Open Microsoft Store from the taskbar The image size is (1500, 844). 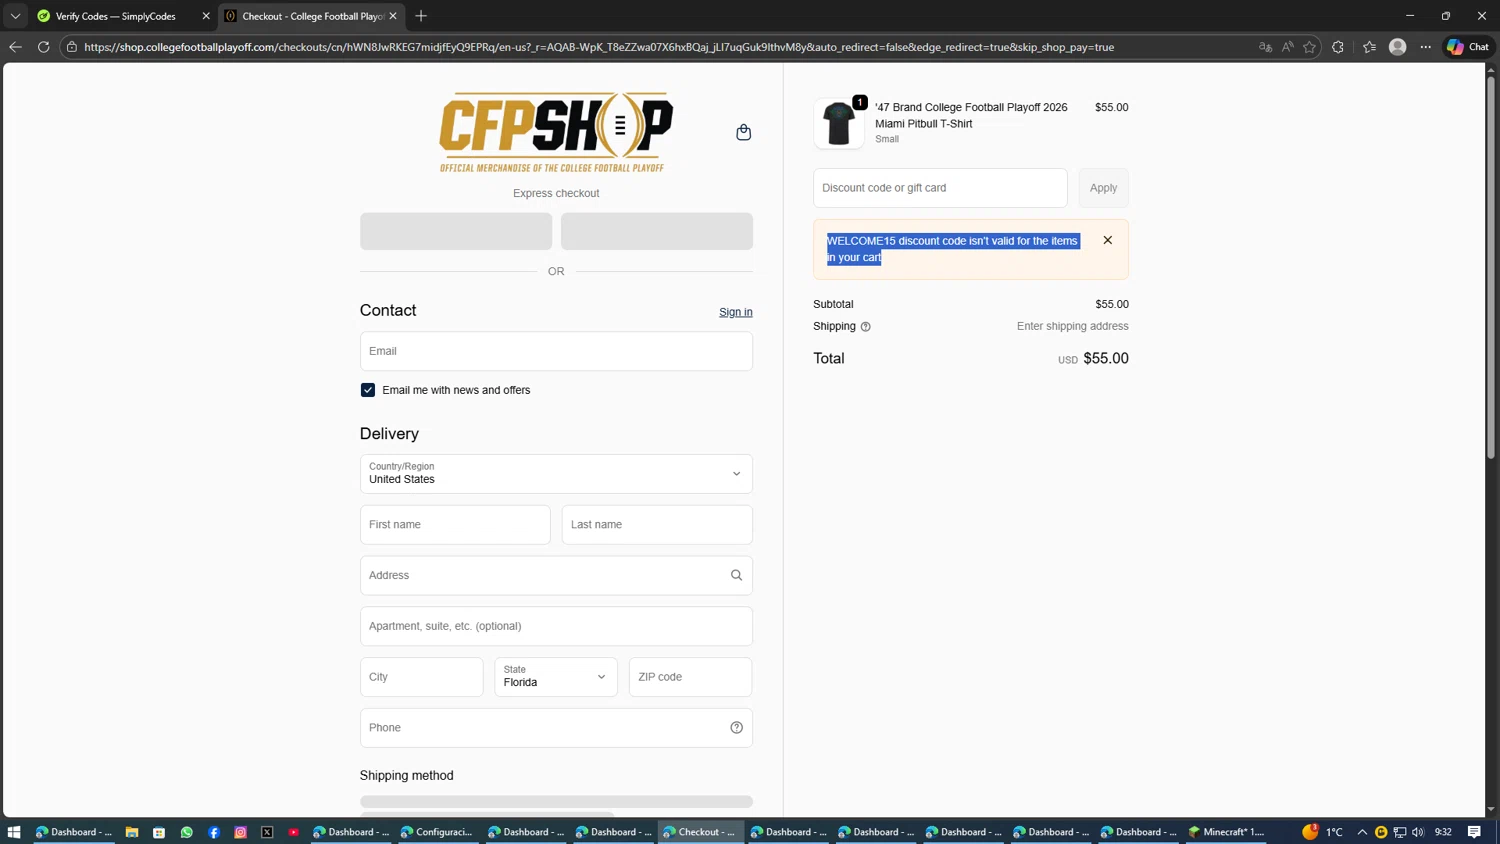point(159,832)
